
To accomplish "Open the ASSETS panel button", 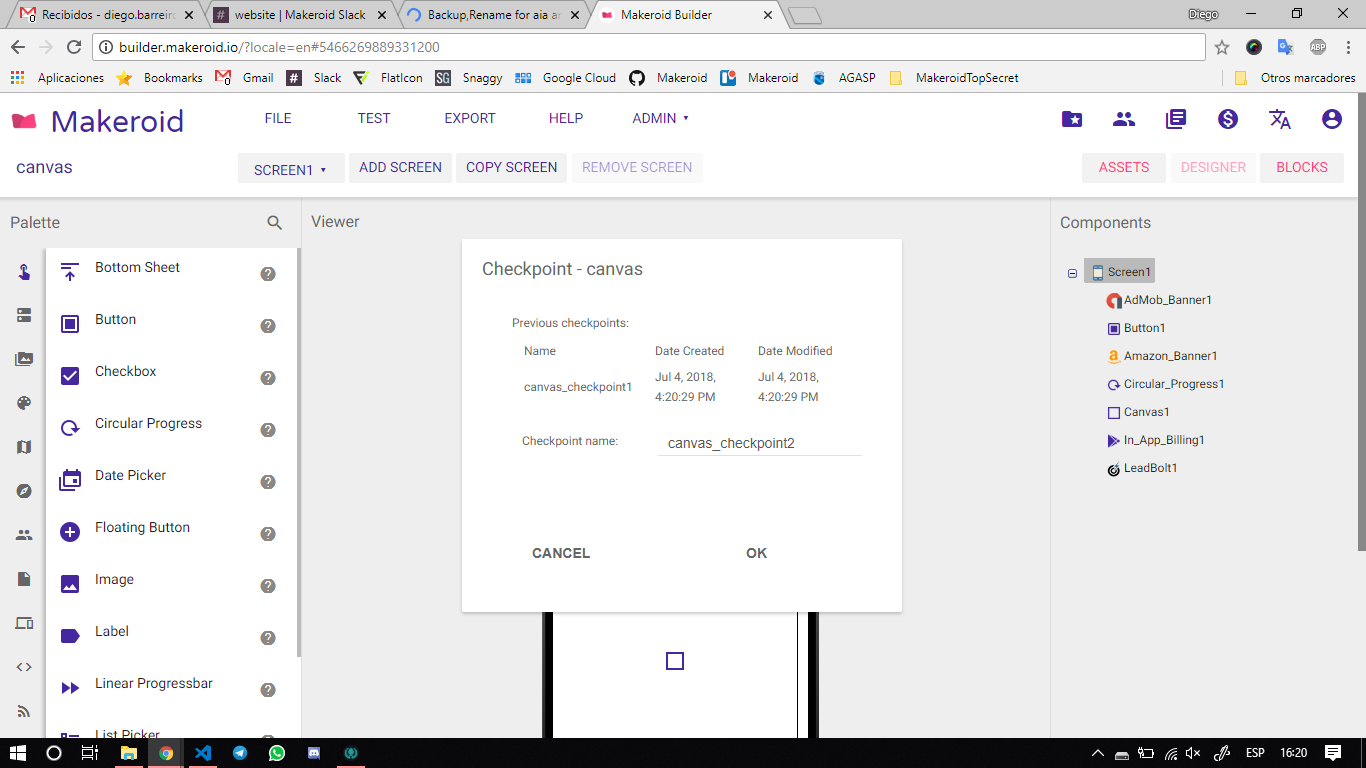I will (x=1124, y=168).
